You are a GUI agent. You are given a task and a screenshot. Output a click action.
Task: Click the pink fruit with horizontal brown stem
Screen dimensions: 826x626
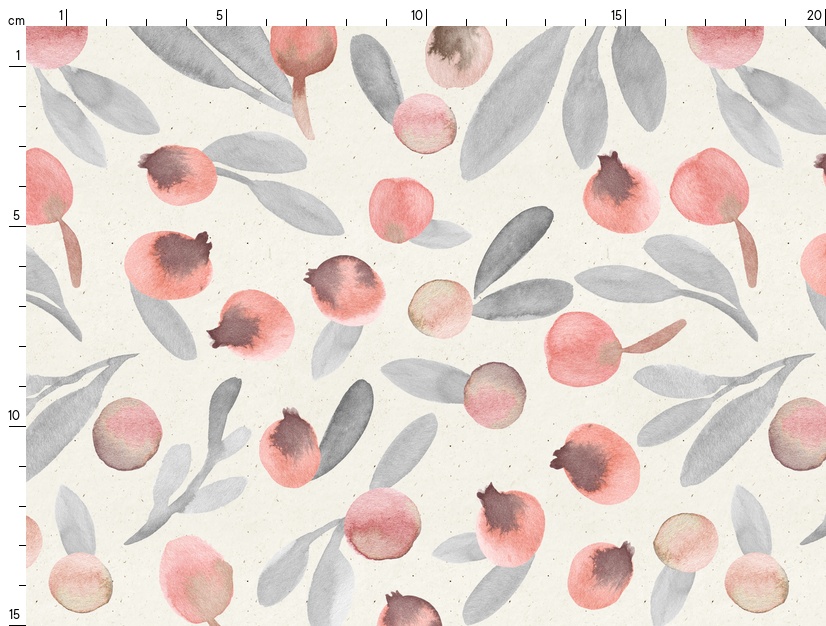click(x=584, y=348)
